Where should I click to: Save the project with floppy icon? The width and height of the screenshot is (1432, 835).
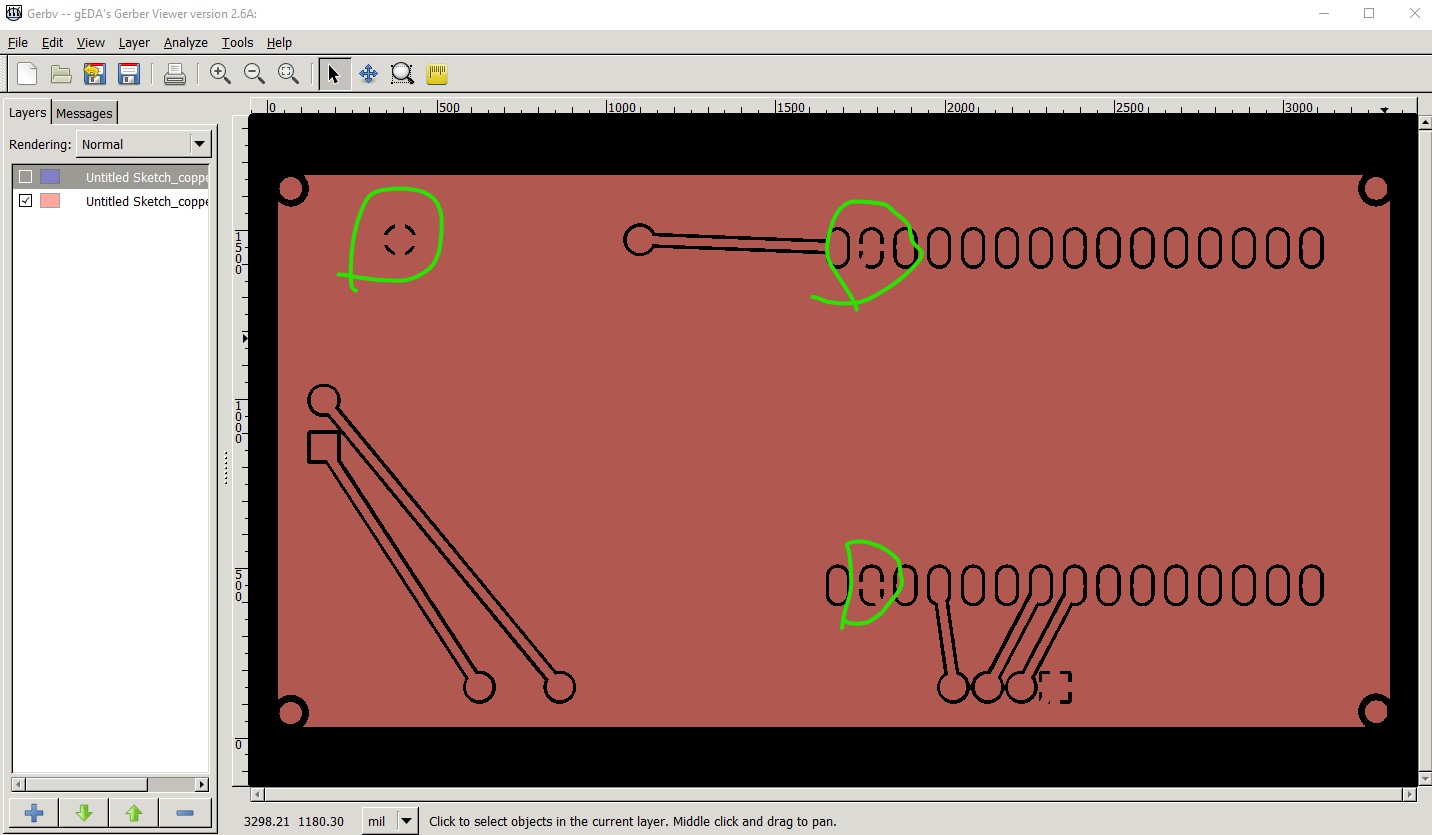click(128, 74)
